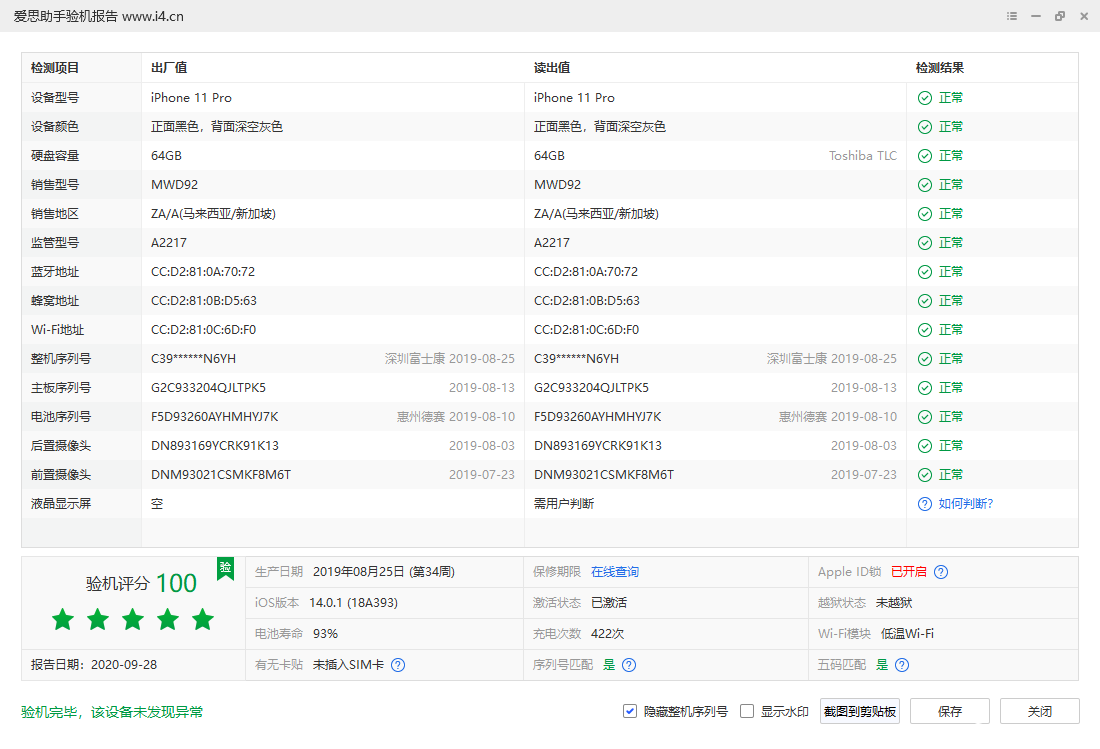Image resolution: width=1100 pixels, height=749 pixels.
Task: Select the 低温Wi-Fi module value
Action: pyautogui.click(x=907, y=633)
